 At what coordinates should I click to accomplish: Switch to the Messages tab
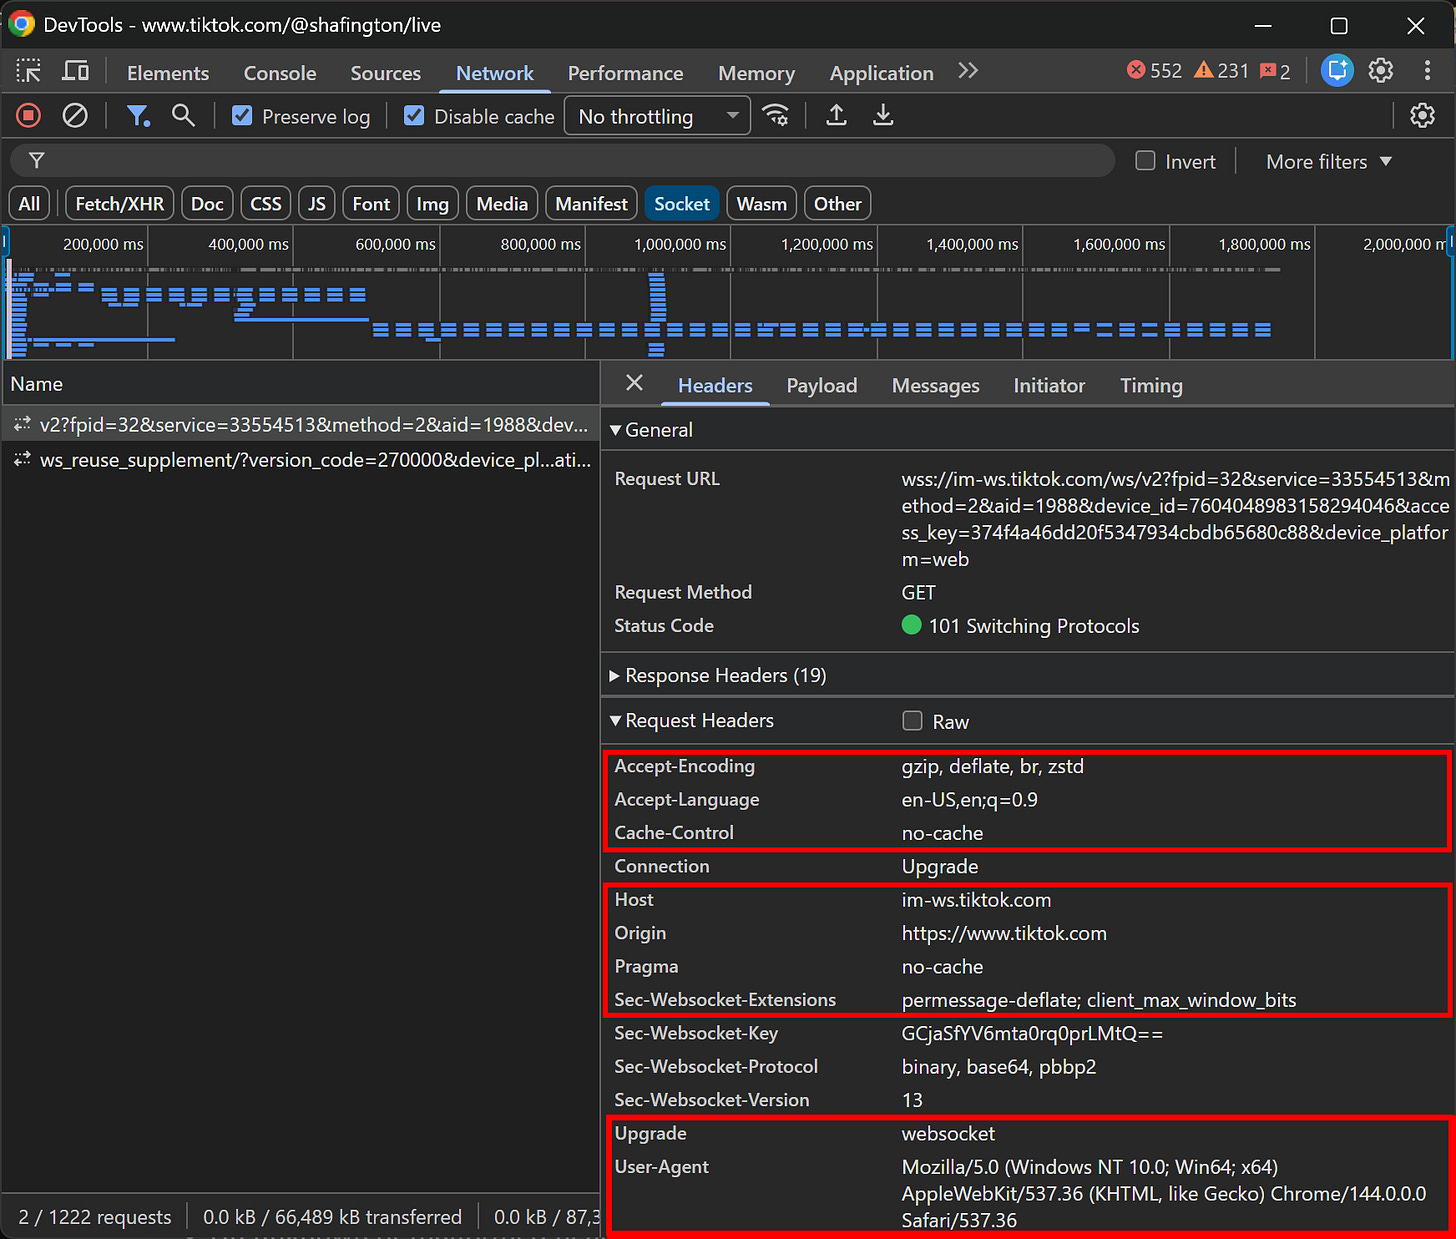pyautogui.click(x=935, y=385)
